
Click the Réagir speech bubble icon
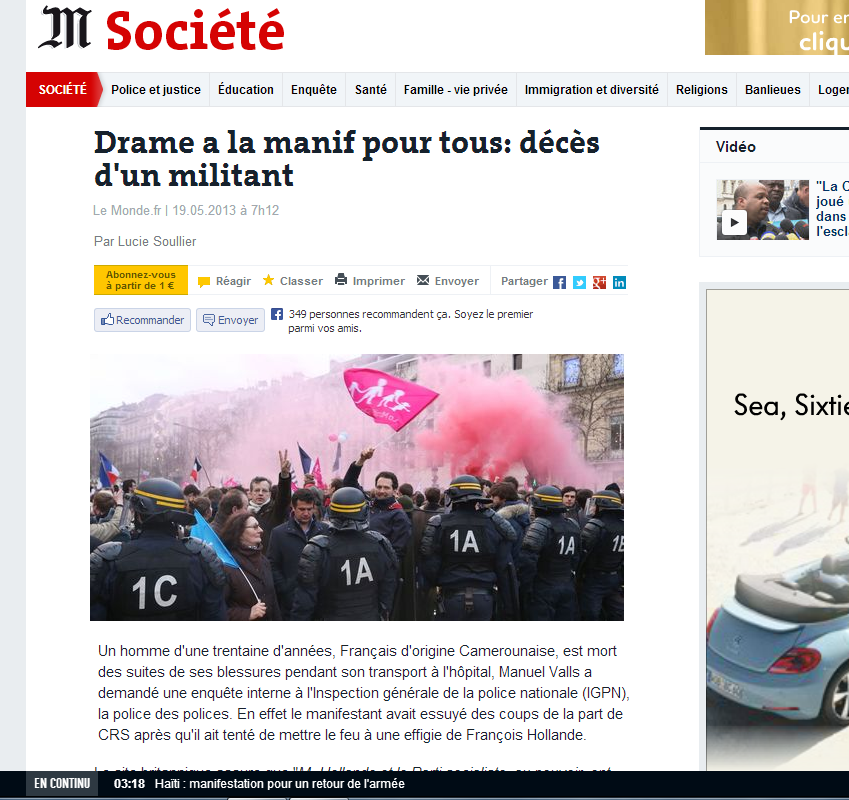click(204, 281)
